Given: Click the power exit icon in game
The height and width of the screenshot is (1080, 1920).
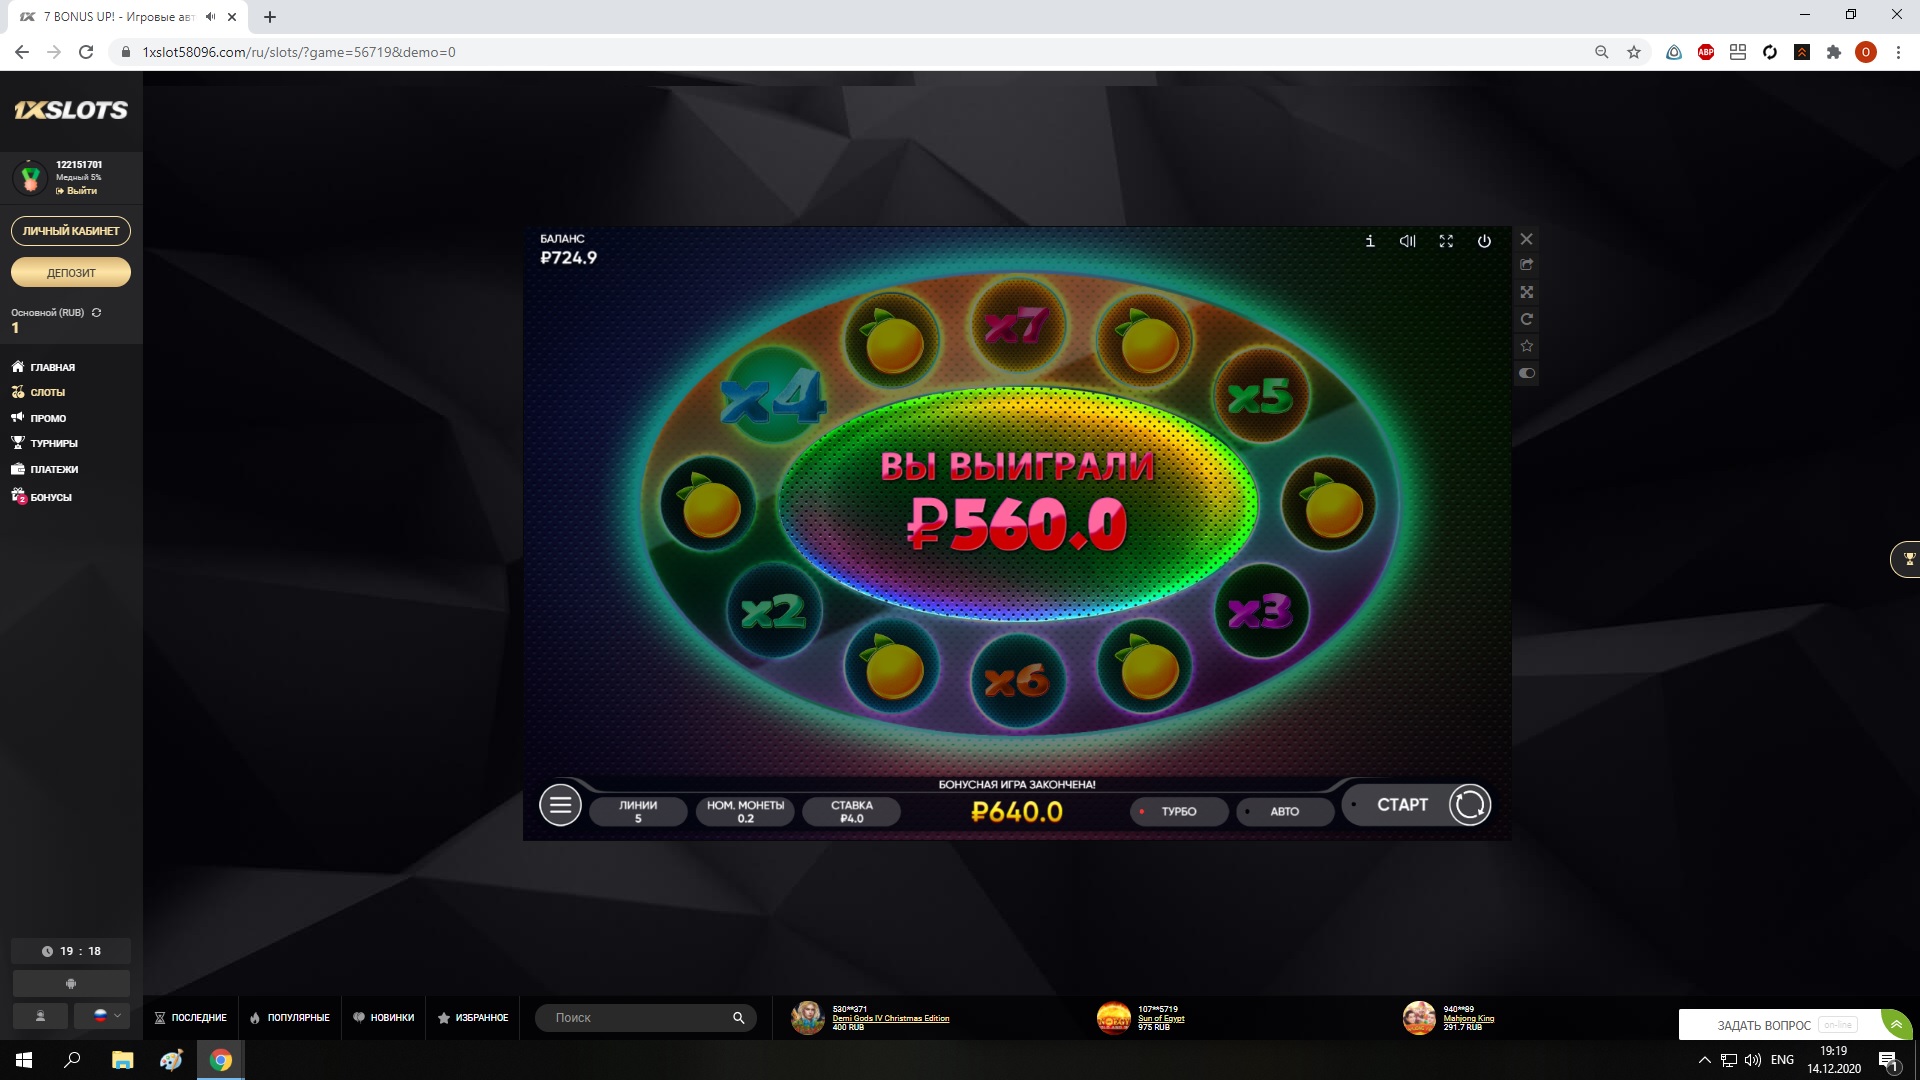Looking at the screenshot, I should [x=1484, y=241].
